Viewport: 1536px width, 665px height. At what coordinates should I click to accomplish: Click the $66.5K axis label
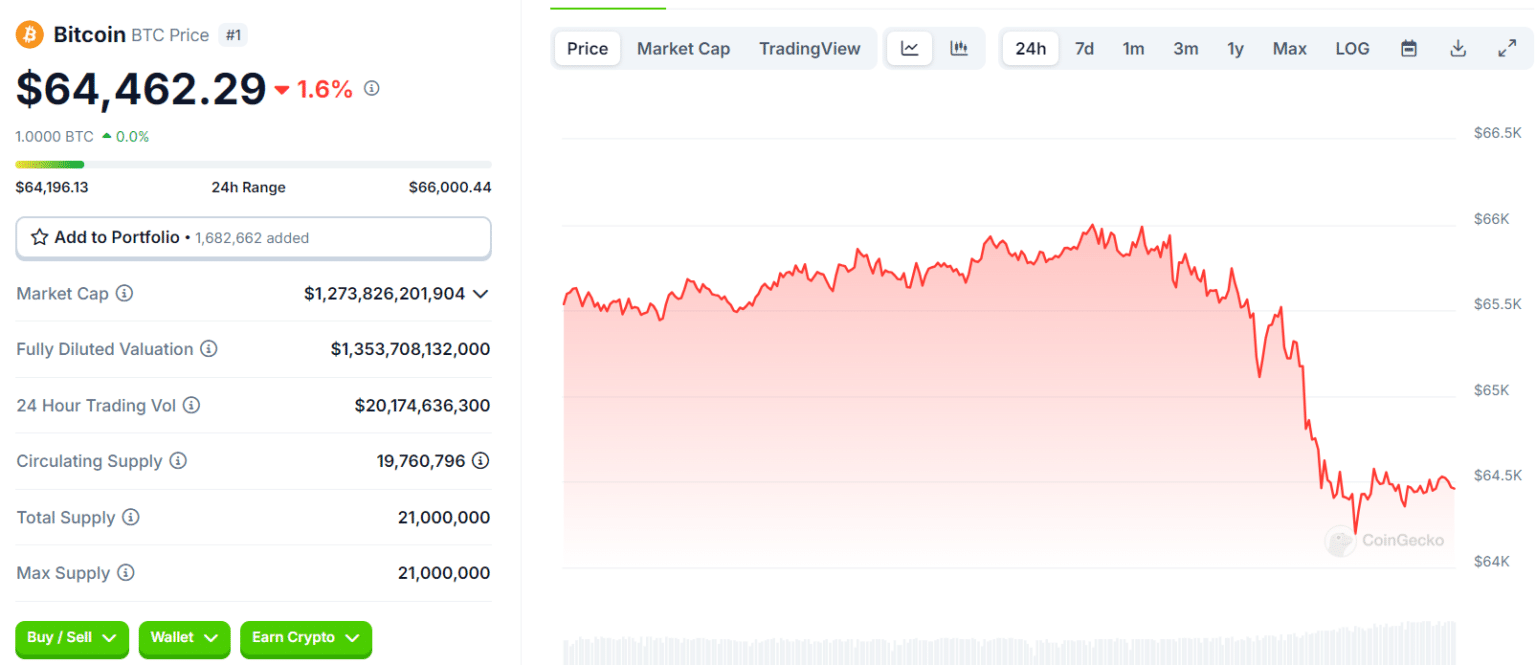tap(1498, 133)
